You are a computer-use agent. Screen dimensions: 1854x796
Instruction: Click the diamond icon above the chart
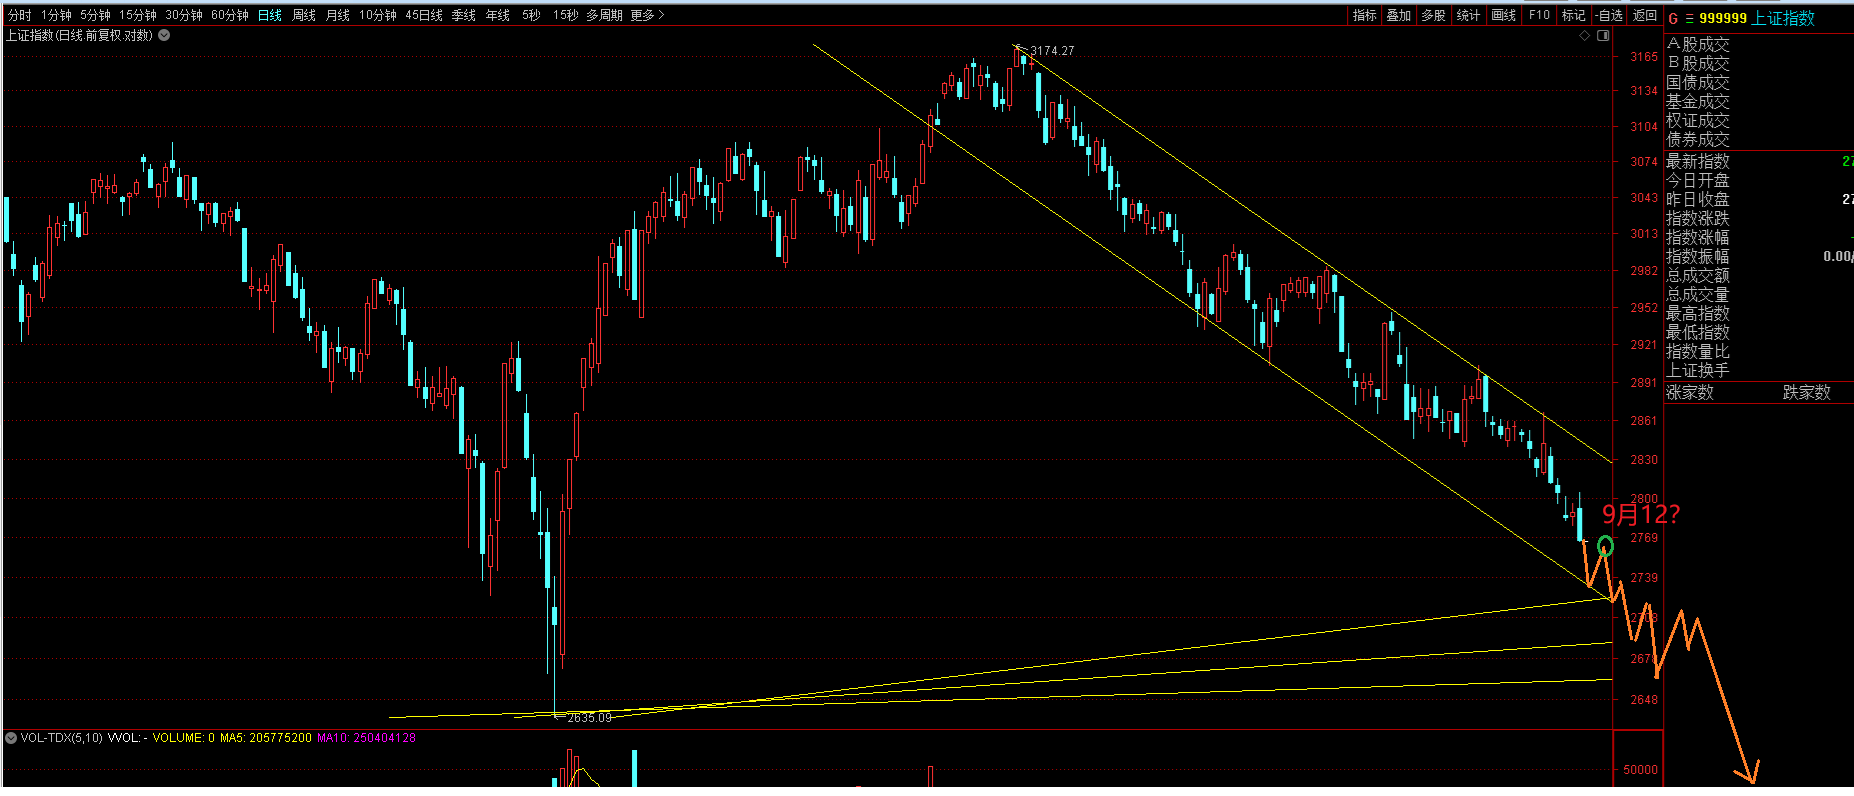pos(1584,35)
